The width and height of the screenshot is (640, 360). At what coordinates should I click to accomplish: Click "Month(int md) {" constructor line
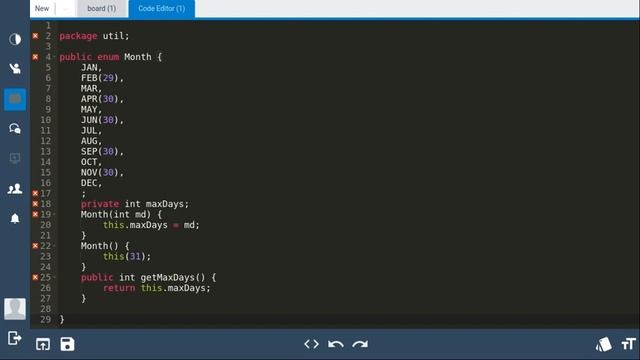pos(121,214)
